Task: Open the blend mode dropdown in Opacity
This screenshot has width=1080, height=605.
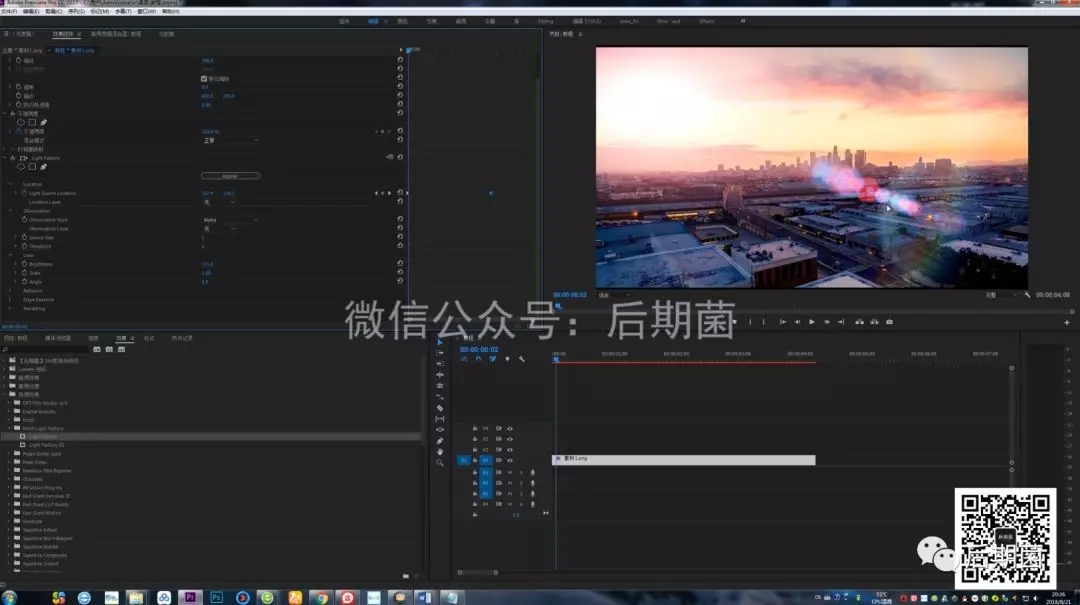Action: tap(230, 141)
